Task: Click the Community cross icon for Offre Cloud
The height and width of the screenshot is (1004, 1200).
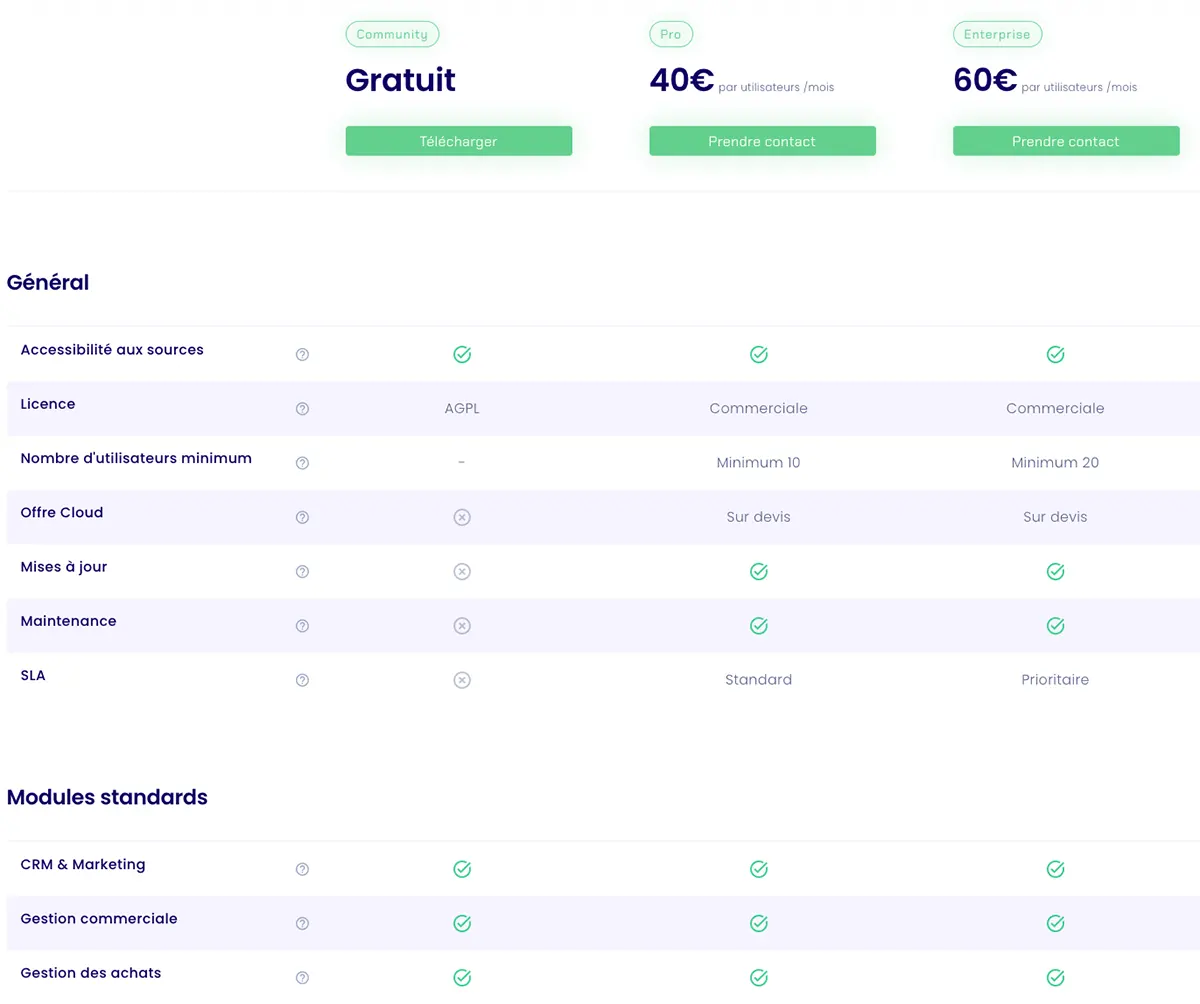Action: pos(462,518)
